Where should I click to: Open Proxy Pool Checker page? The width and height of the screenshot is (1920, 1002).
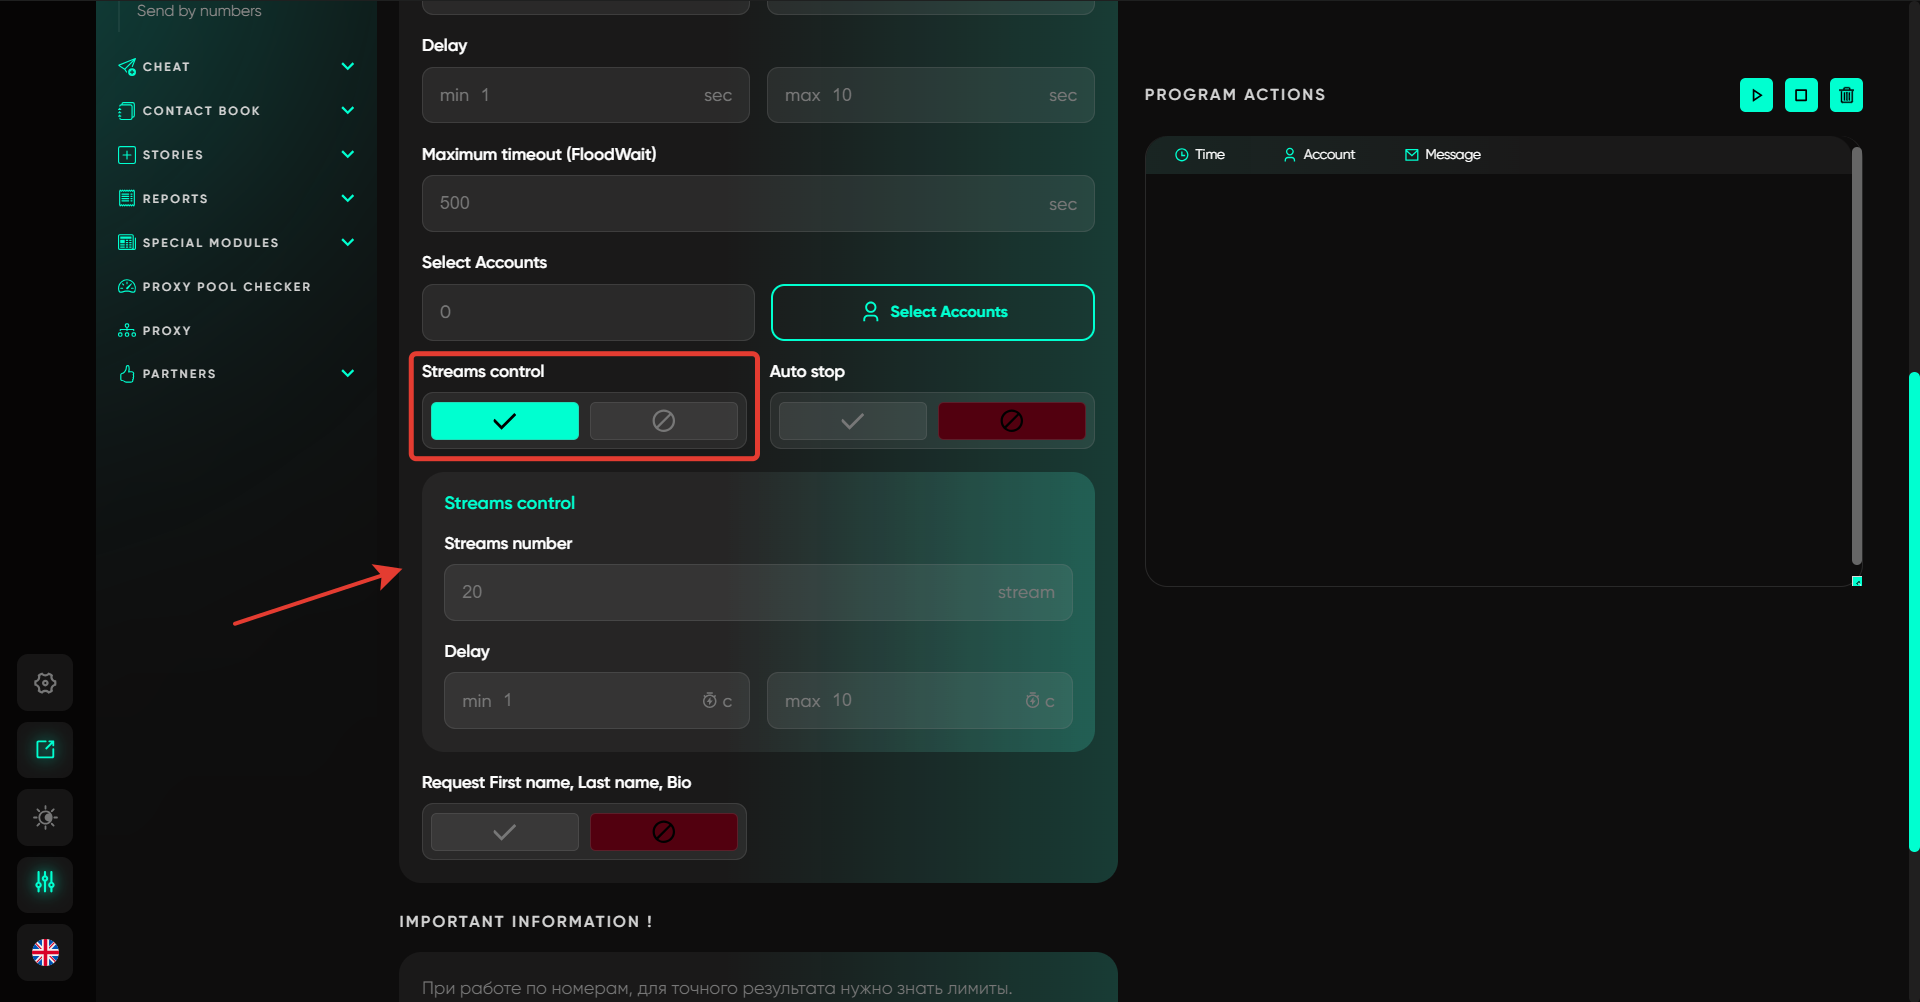pyautogui.click(x=226, y=287)
